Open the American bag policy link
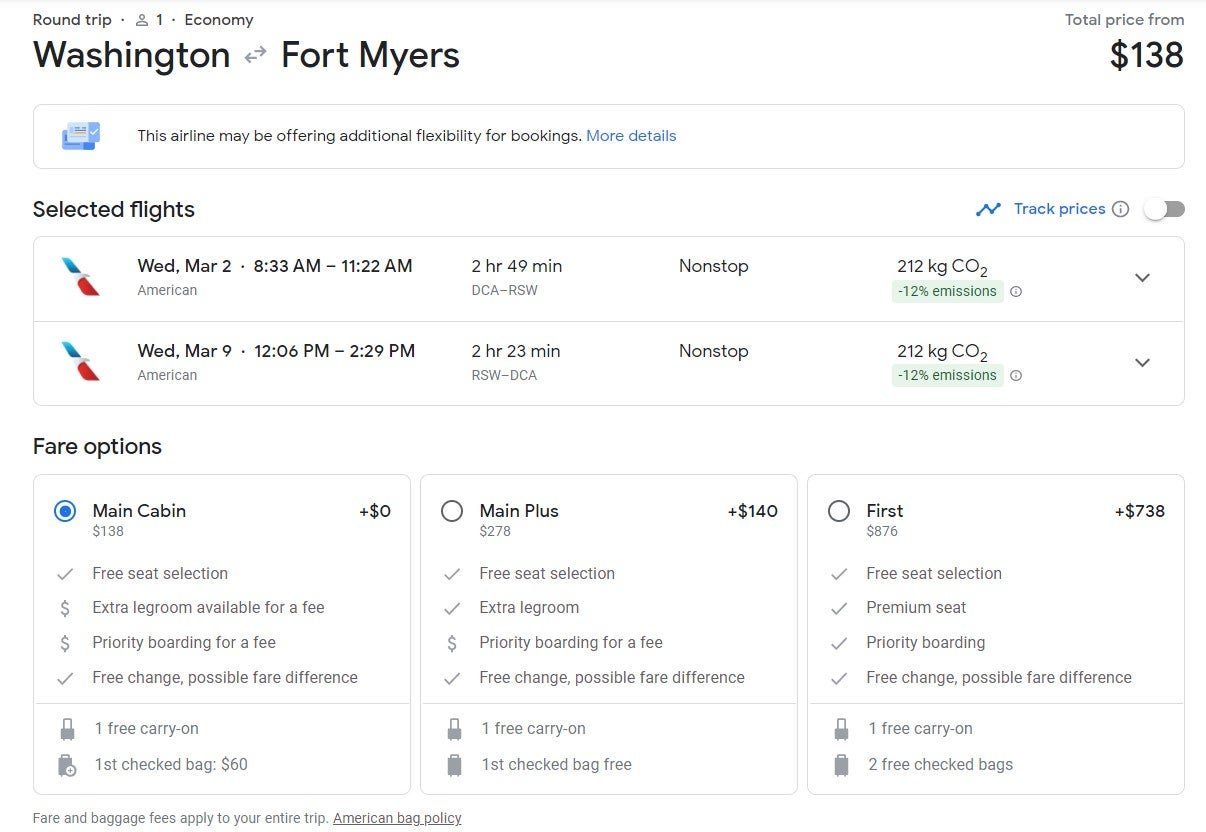Viewport: 1206px width, 832px height. click(397, 818)
